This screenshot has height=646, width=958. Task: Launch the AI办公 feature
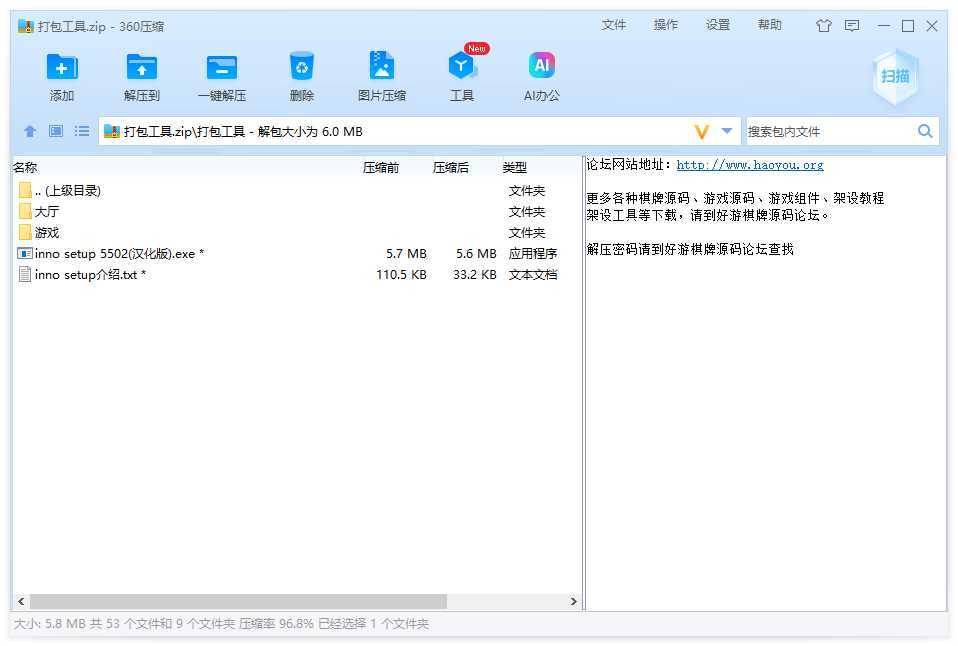tap(541, 67)
